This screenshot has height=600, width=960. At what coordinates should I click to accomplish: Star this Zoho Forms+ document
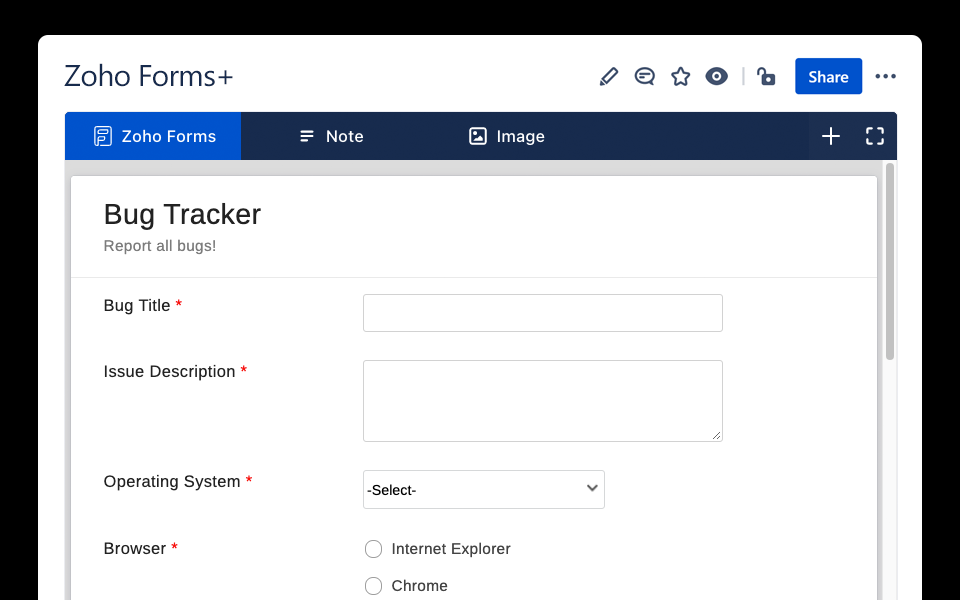(x=680, y=76)
